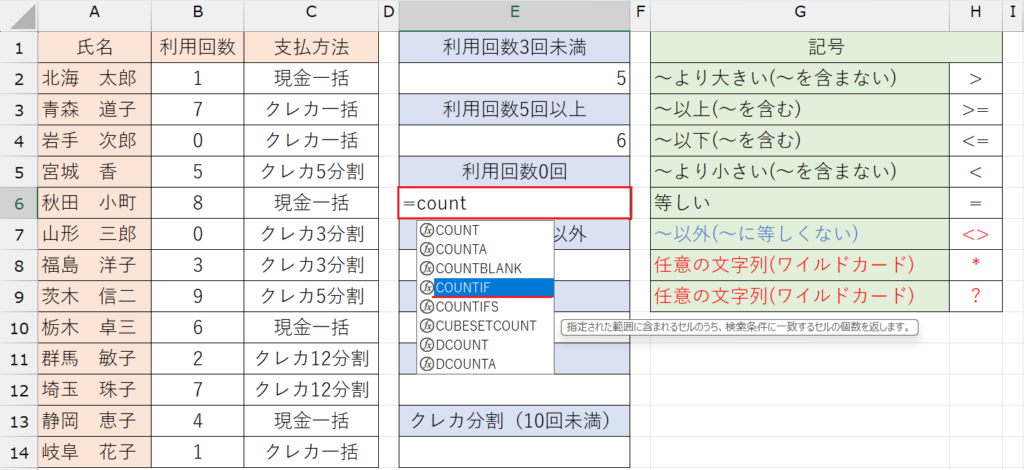The image size is (1024, 470).
Task: Choose COUNTIFS from the suggestions
Action: pos(486,306)
